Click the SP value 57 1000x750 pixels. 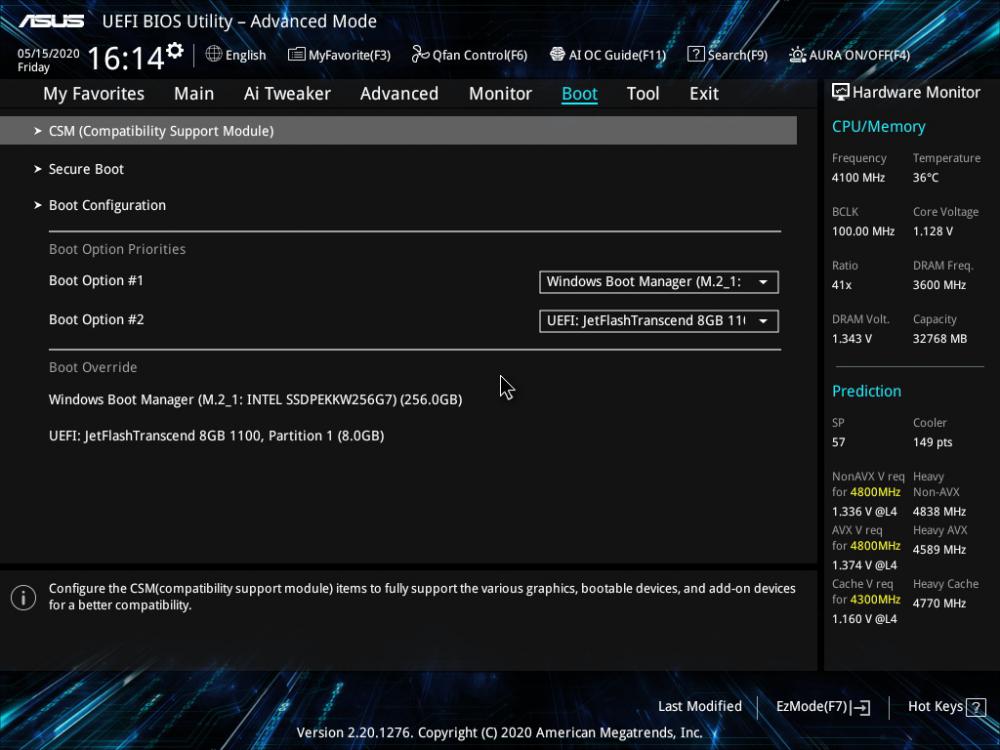click(838, 443)
